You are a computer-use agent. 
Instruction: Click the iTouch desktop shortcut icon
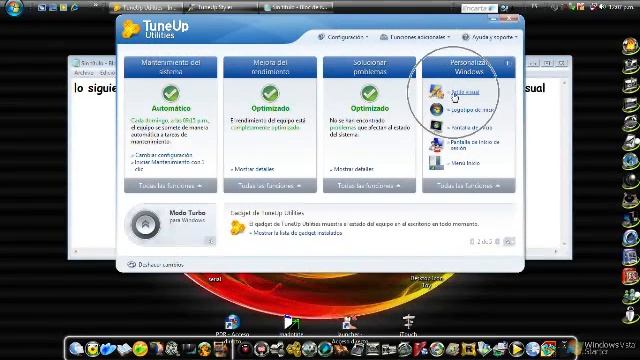[x=408, y=322]
